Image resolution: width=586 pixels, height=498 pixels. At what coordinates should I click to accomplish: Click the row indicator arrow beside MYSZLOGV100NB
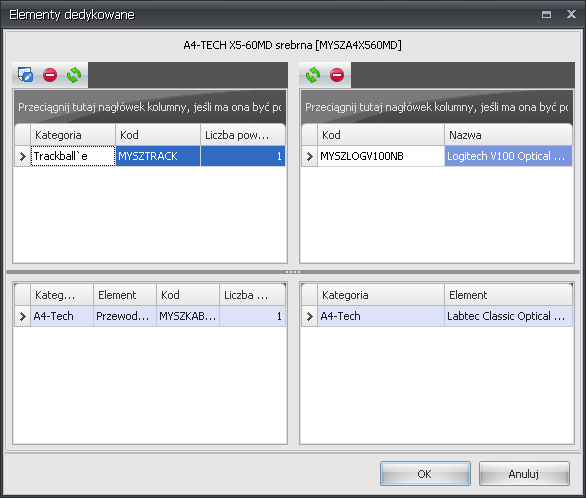[309, 156]
